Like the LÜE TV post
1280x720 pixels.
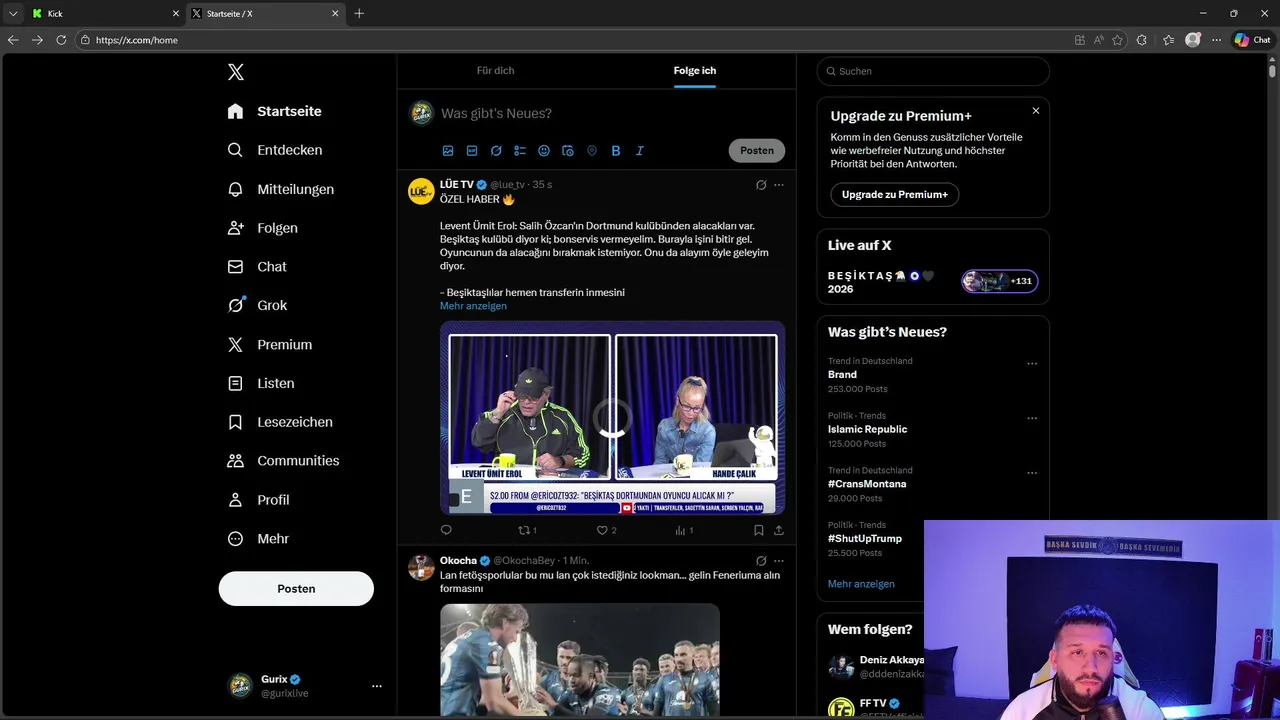[x=606, y=530]
